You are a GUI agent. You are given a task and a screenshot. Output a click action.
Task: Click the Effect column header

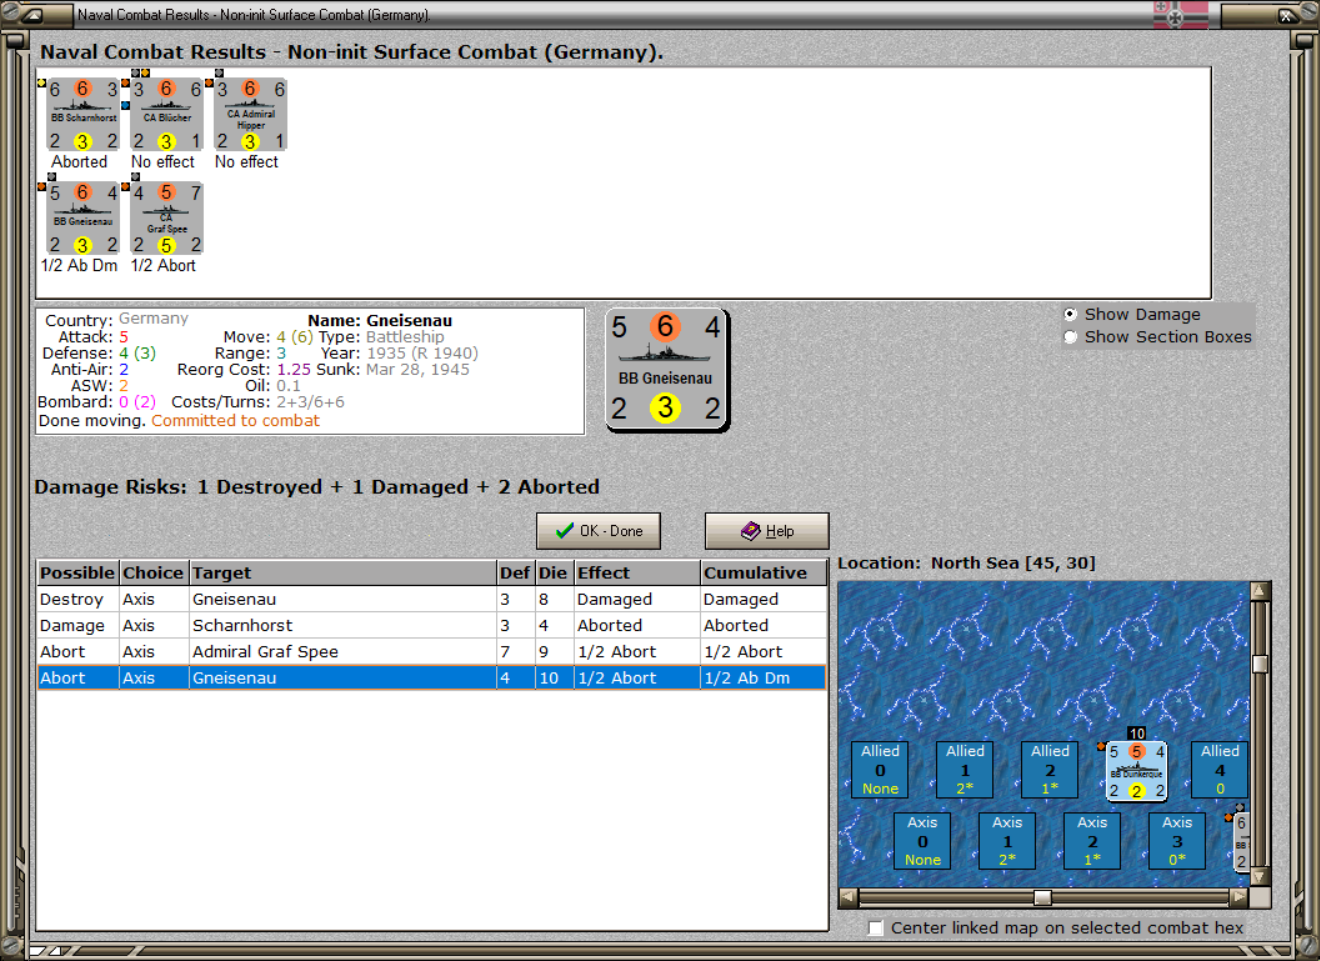pos(637,573)
